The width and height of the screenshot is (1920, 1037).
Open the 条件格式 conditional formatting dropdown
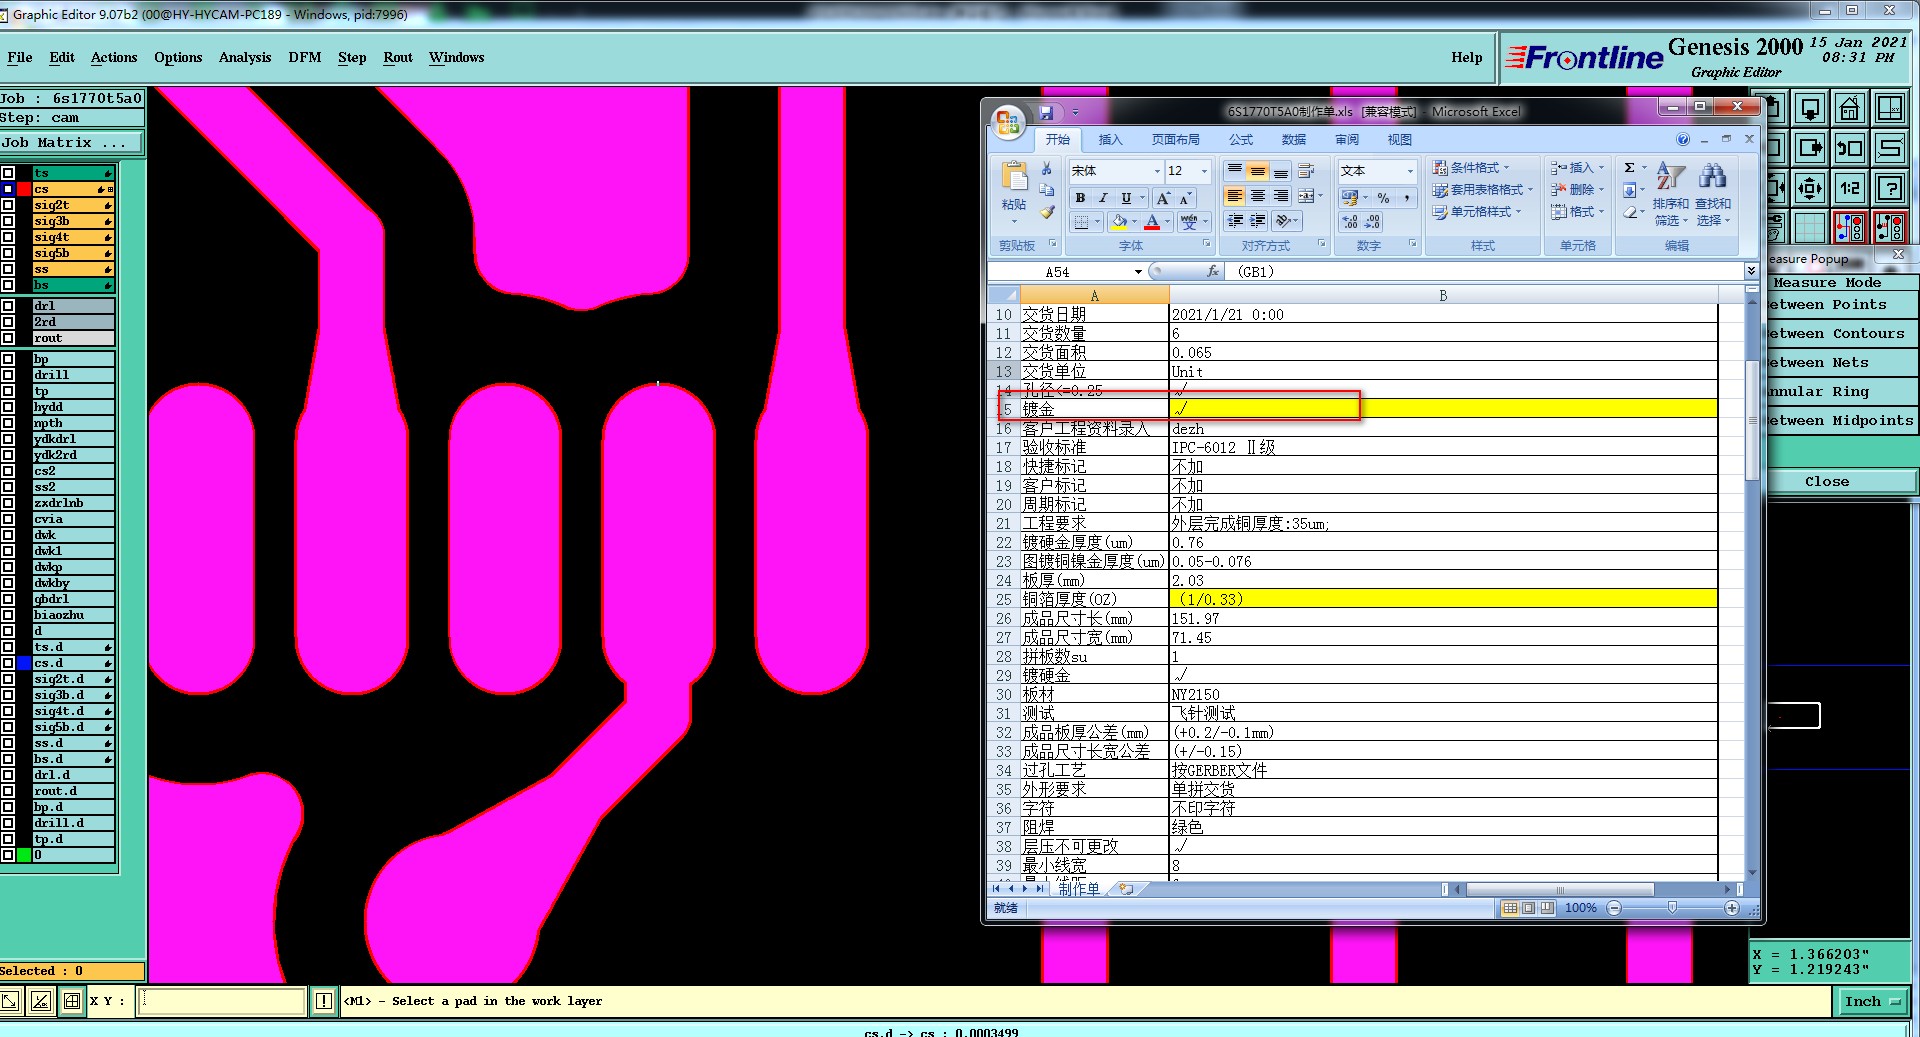pos(1471,168)
